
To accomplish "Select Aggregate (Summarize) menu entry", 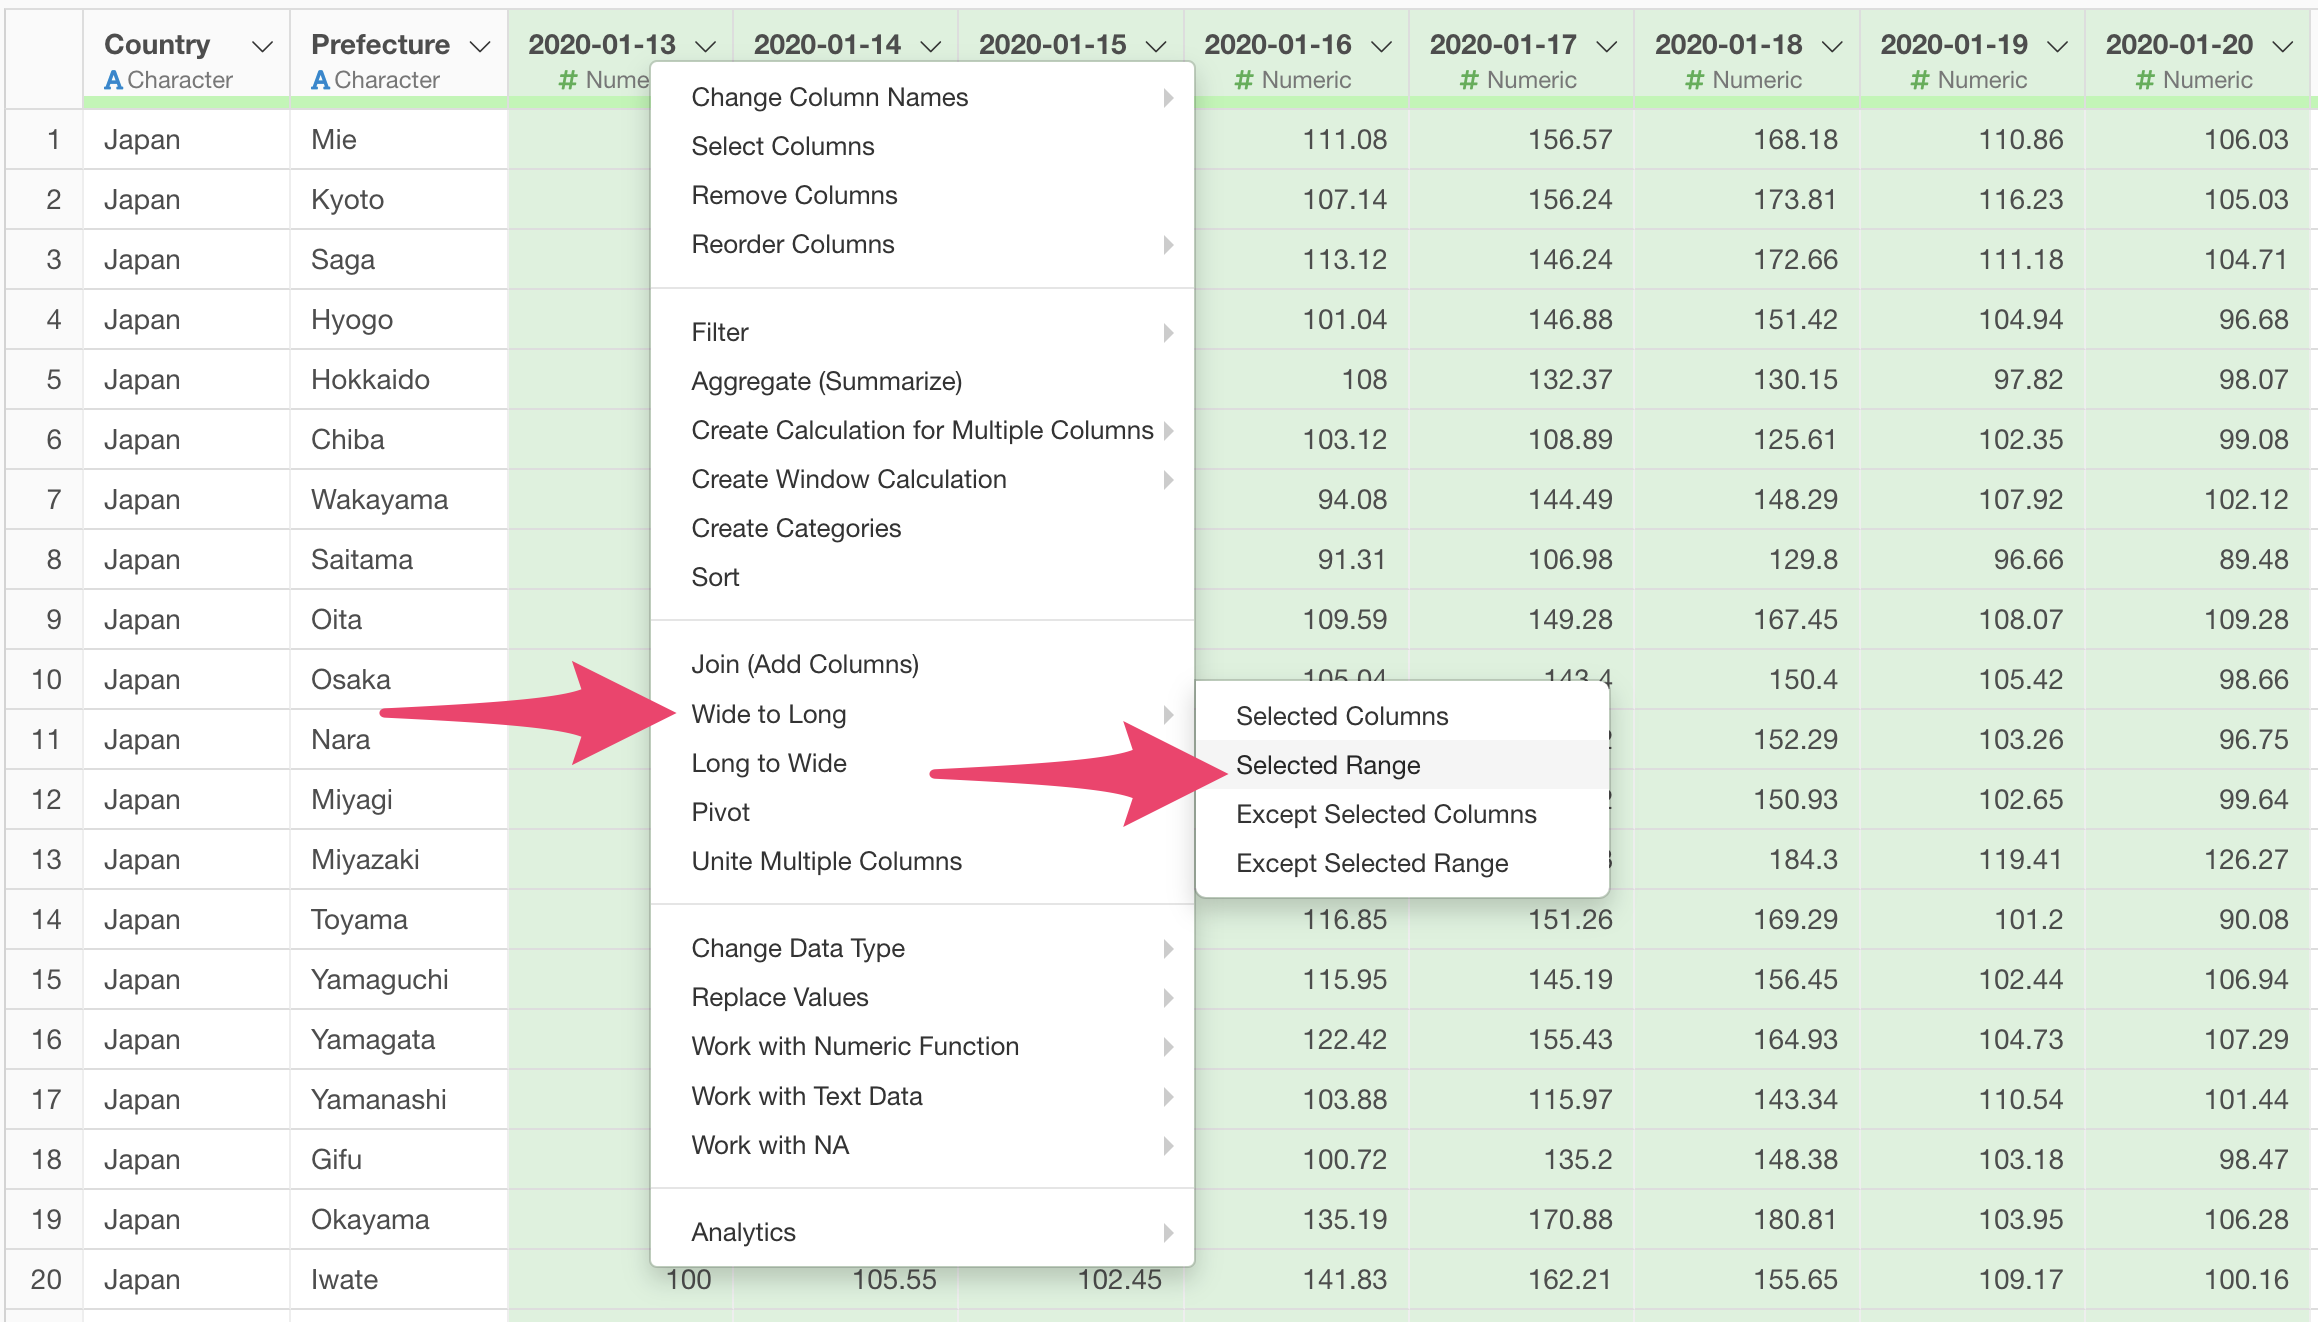I will click(826, 381).
